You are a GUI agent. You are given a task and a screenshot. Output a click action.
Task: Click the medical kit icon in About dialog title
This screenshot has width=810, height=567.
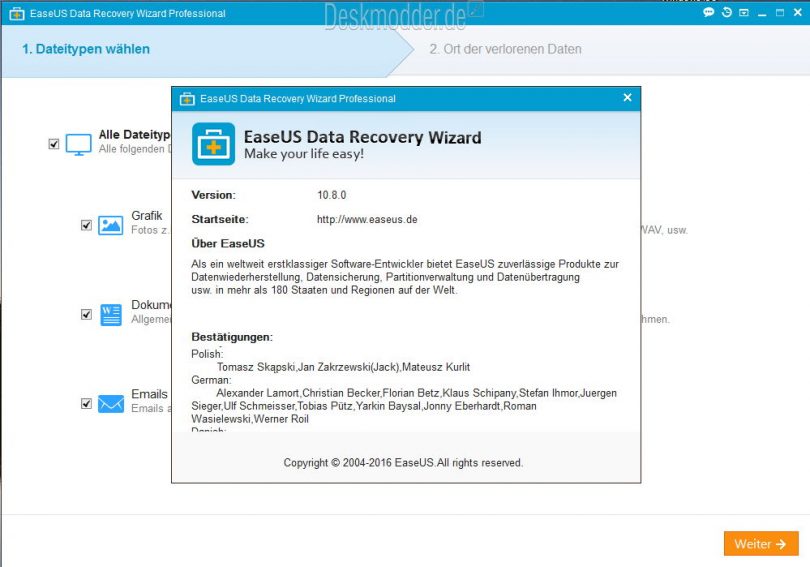tap(186, 99)
